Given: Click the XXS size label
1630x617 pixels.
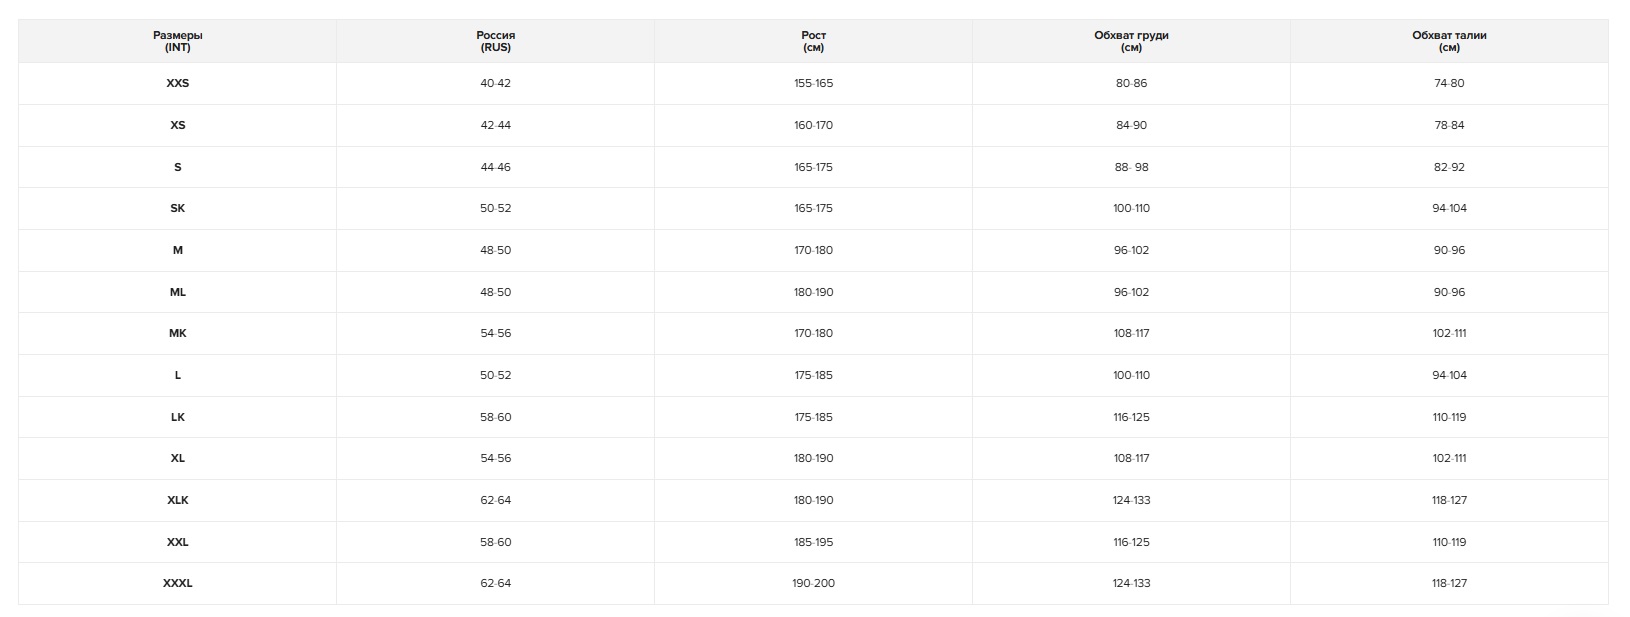Looking at the screenshot, I should 178,84.
